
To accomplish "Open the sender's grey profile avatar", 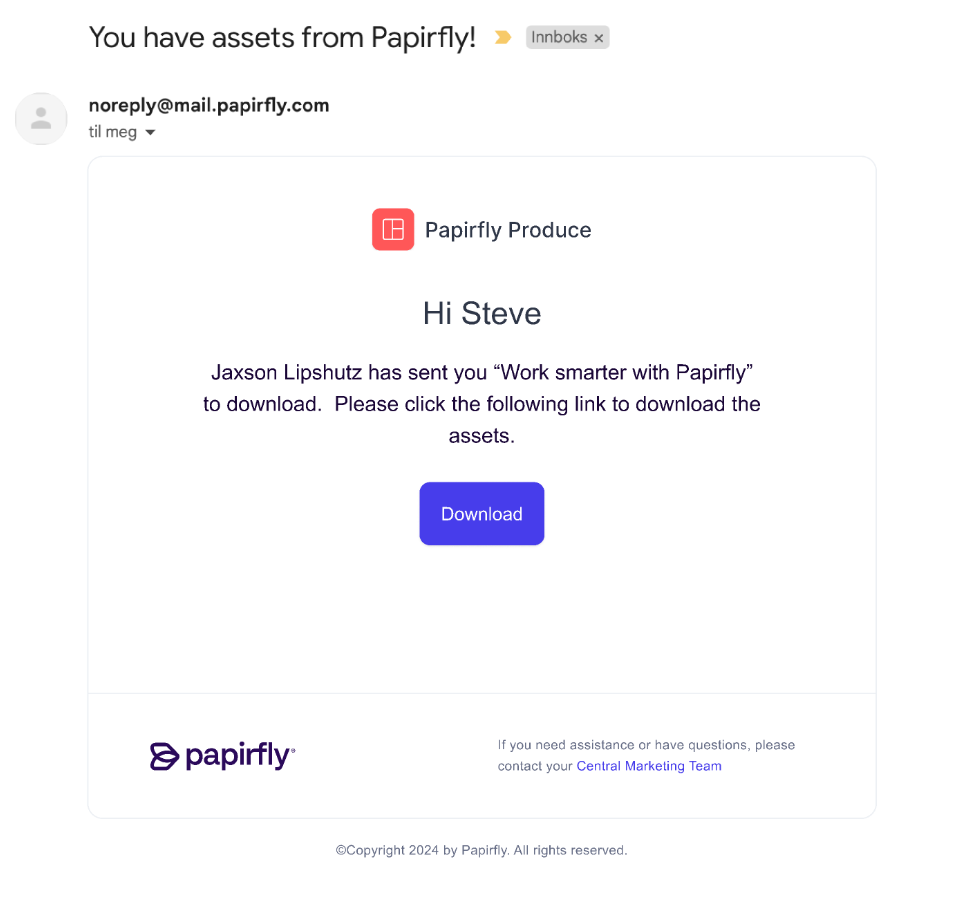I will point(41,119).
